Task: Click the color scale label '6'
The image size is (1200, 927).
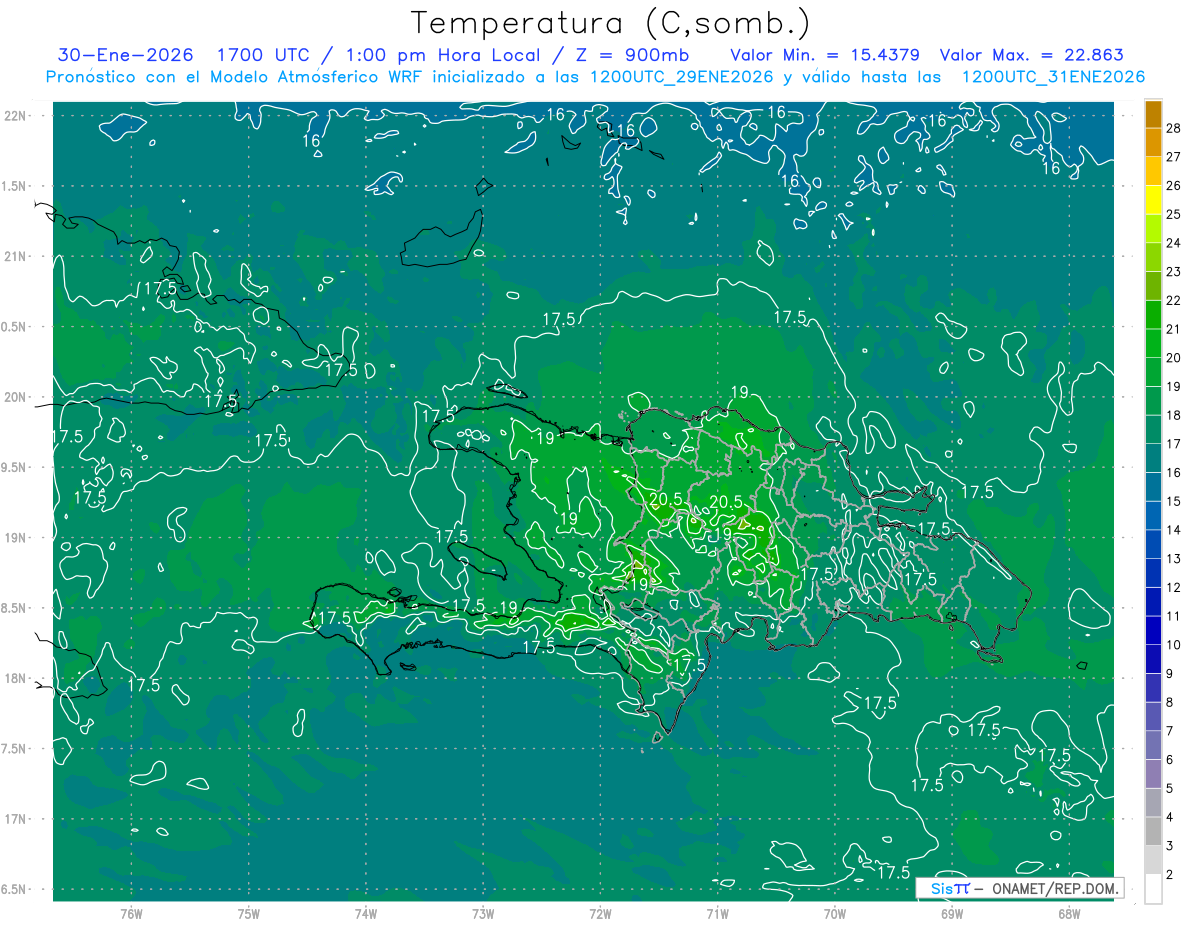Action: pos(1170,760)
